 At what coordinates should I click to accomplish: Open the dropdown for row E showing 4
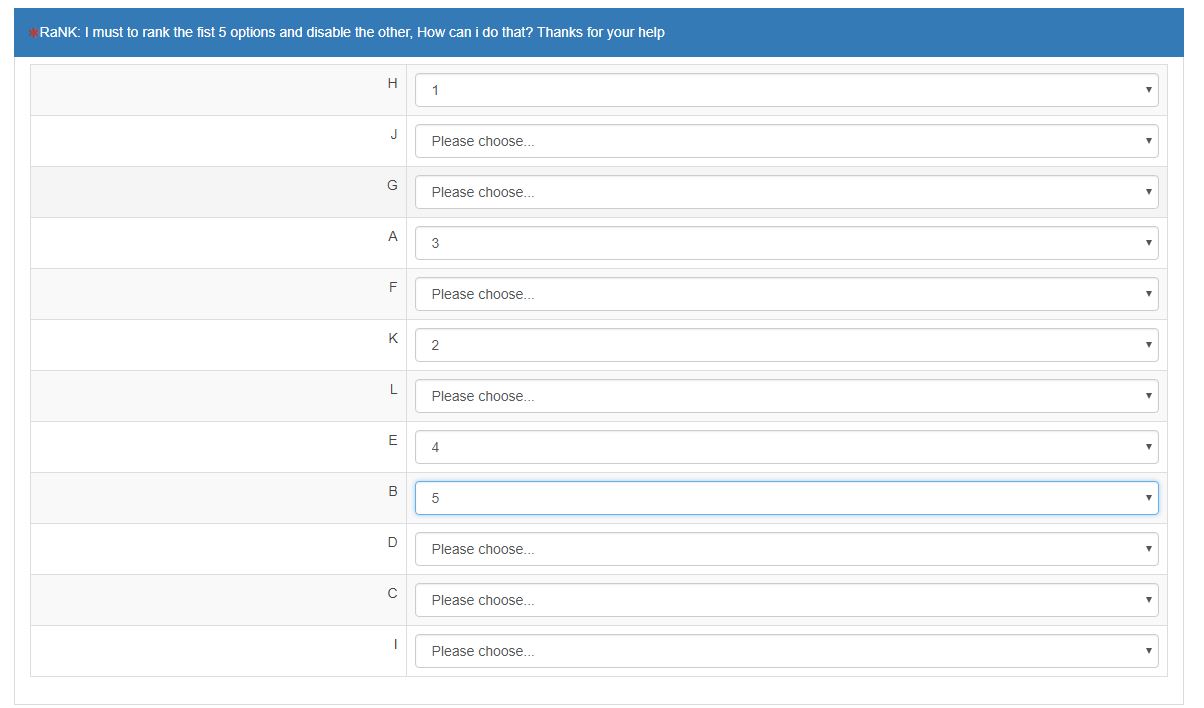[786, 447]
